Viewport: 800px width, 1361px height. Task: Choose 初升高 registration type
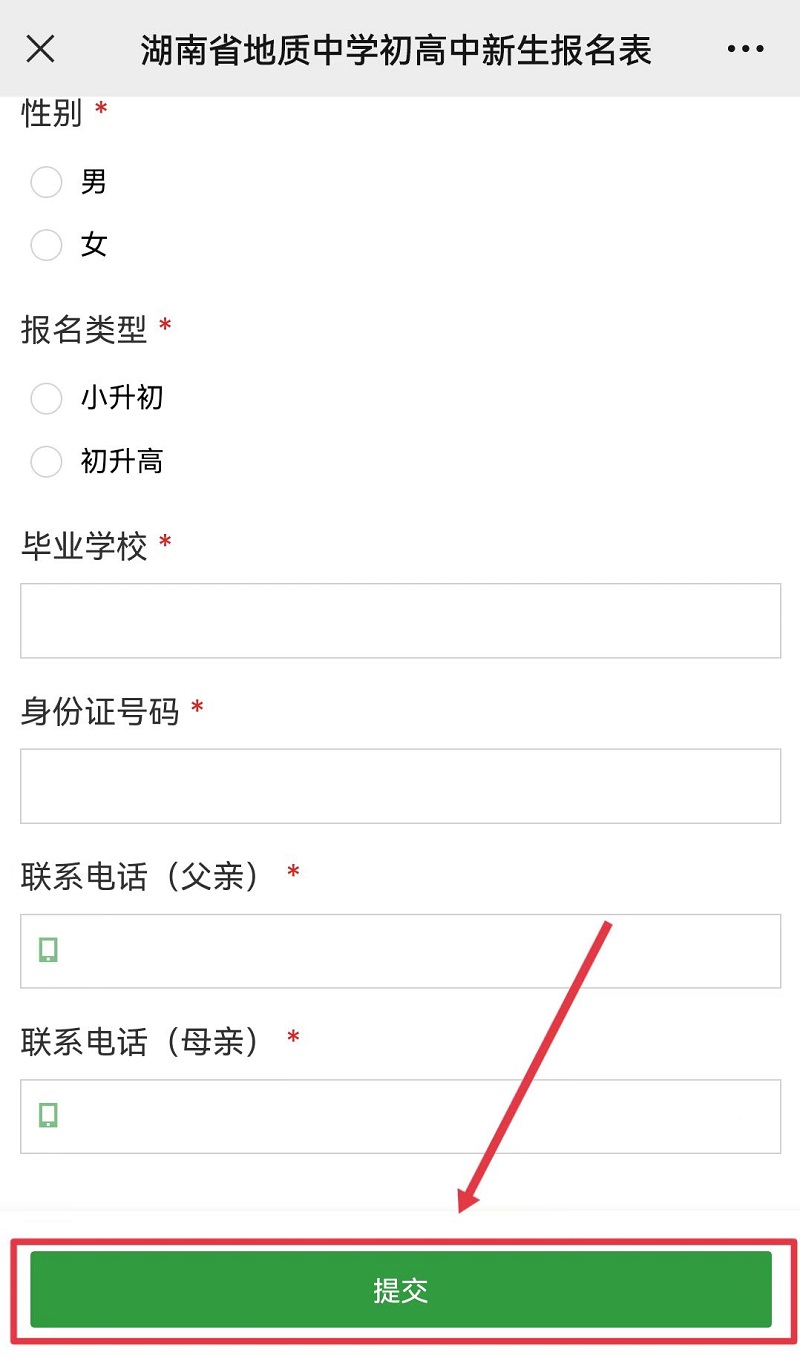47,462
